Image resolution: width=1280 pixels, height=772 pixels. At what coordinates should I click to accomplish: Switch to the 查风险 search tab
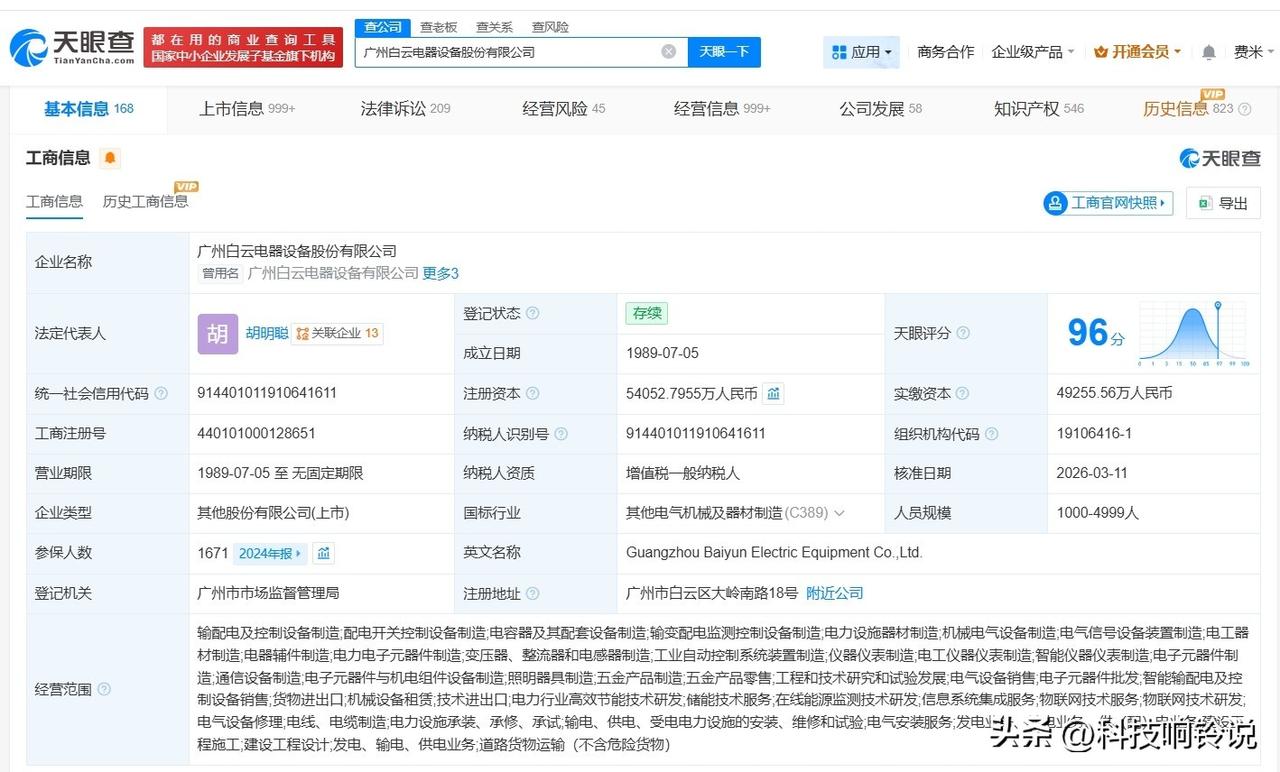550,27
